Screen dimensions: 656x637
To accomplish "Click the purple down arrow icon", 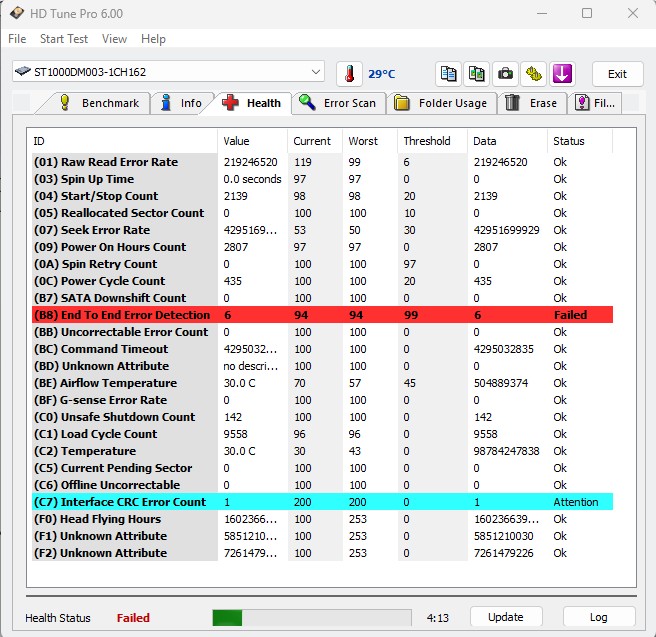I will click(562, 74).
